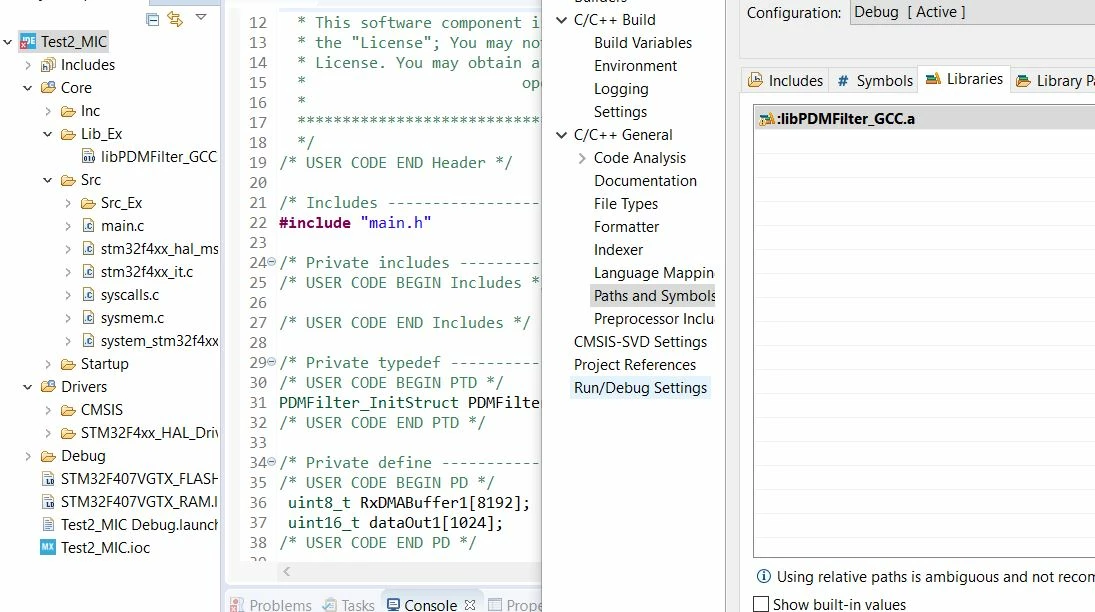Collapse the Test2_MIC project node
The image size is (1095, 612).
pos(8,42)
